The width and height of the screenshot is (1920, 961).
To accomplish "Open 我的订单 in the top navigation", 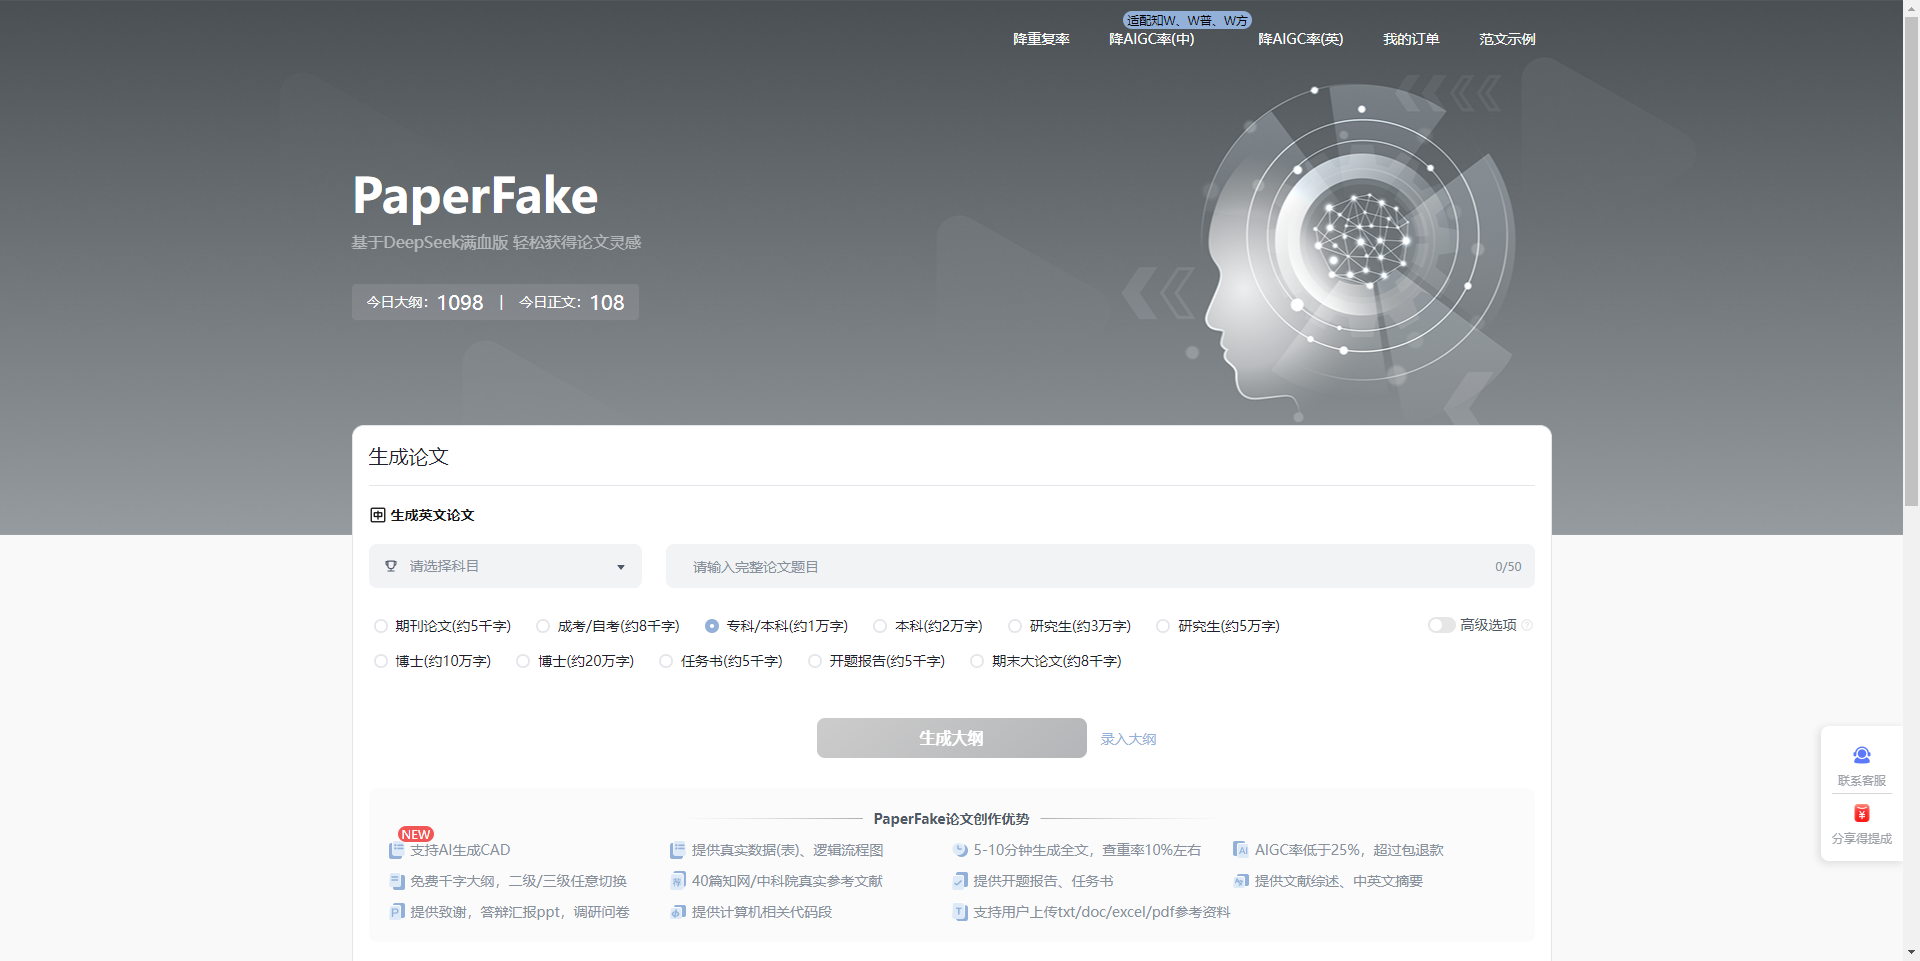I will [x=1411, y=39].
